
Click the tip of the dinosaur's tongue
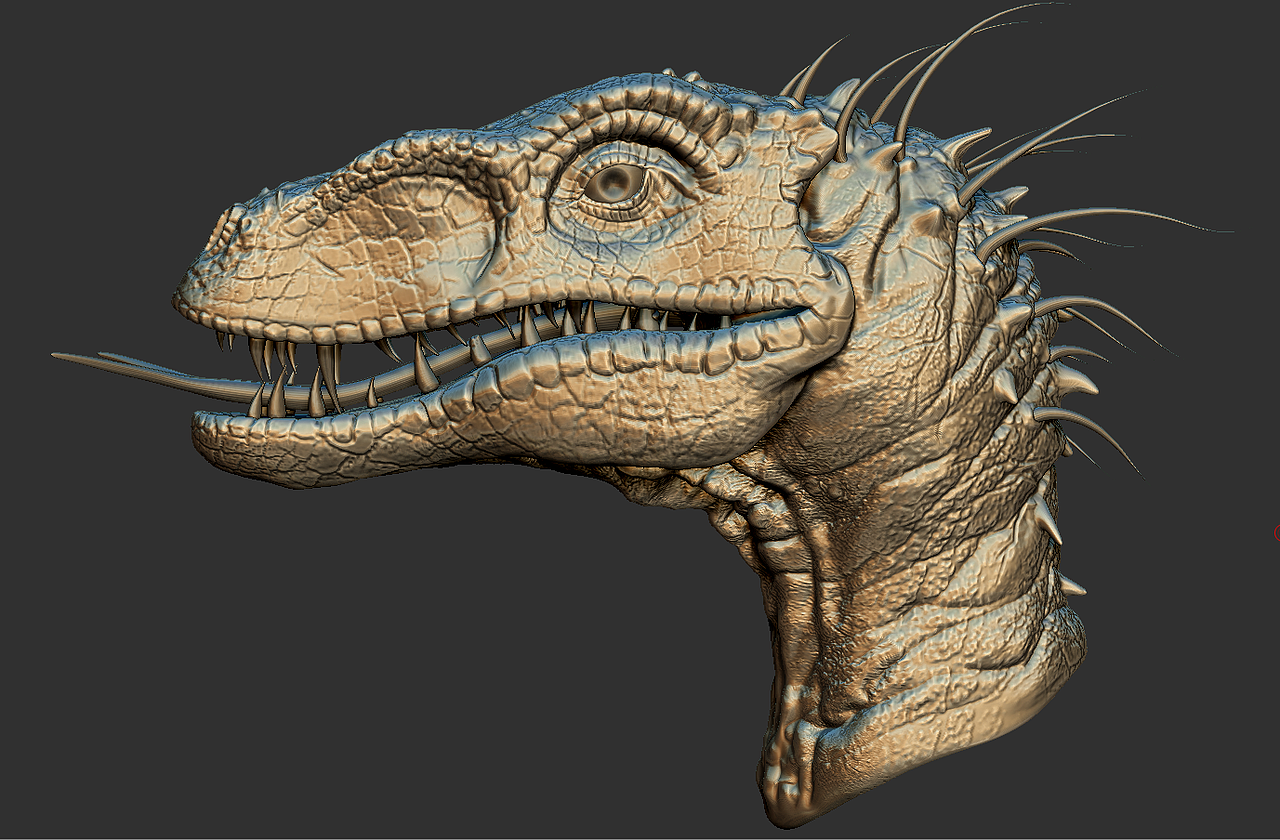coord(60,357)
